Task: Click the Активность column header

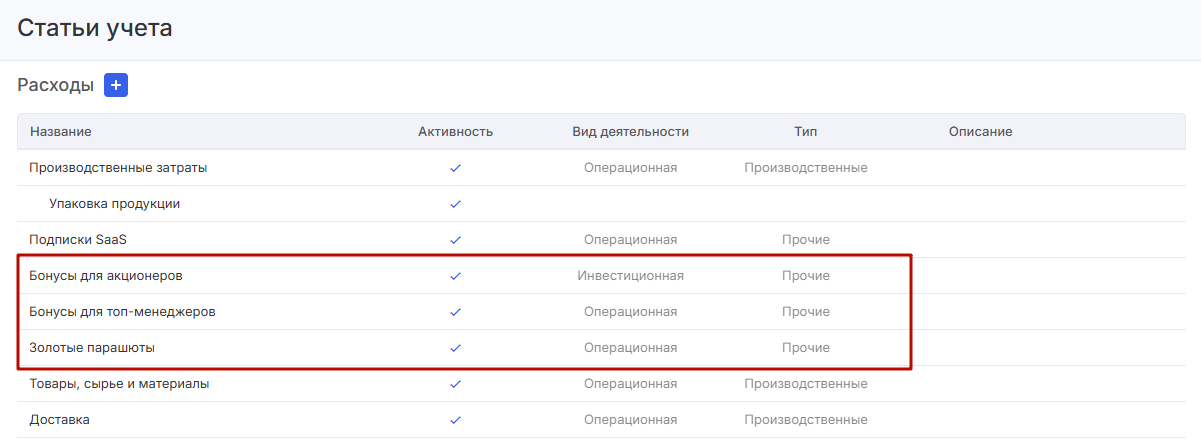Action: point(455,132)
